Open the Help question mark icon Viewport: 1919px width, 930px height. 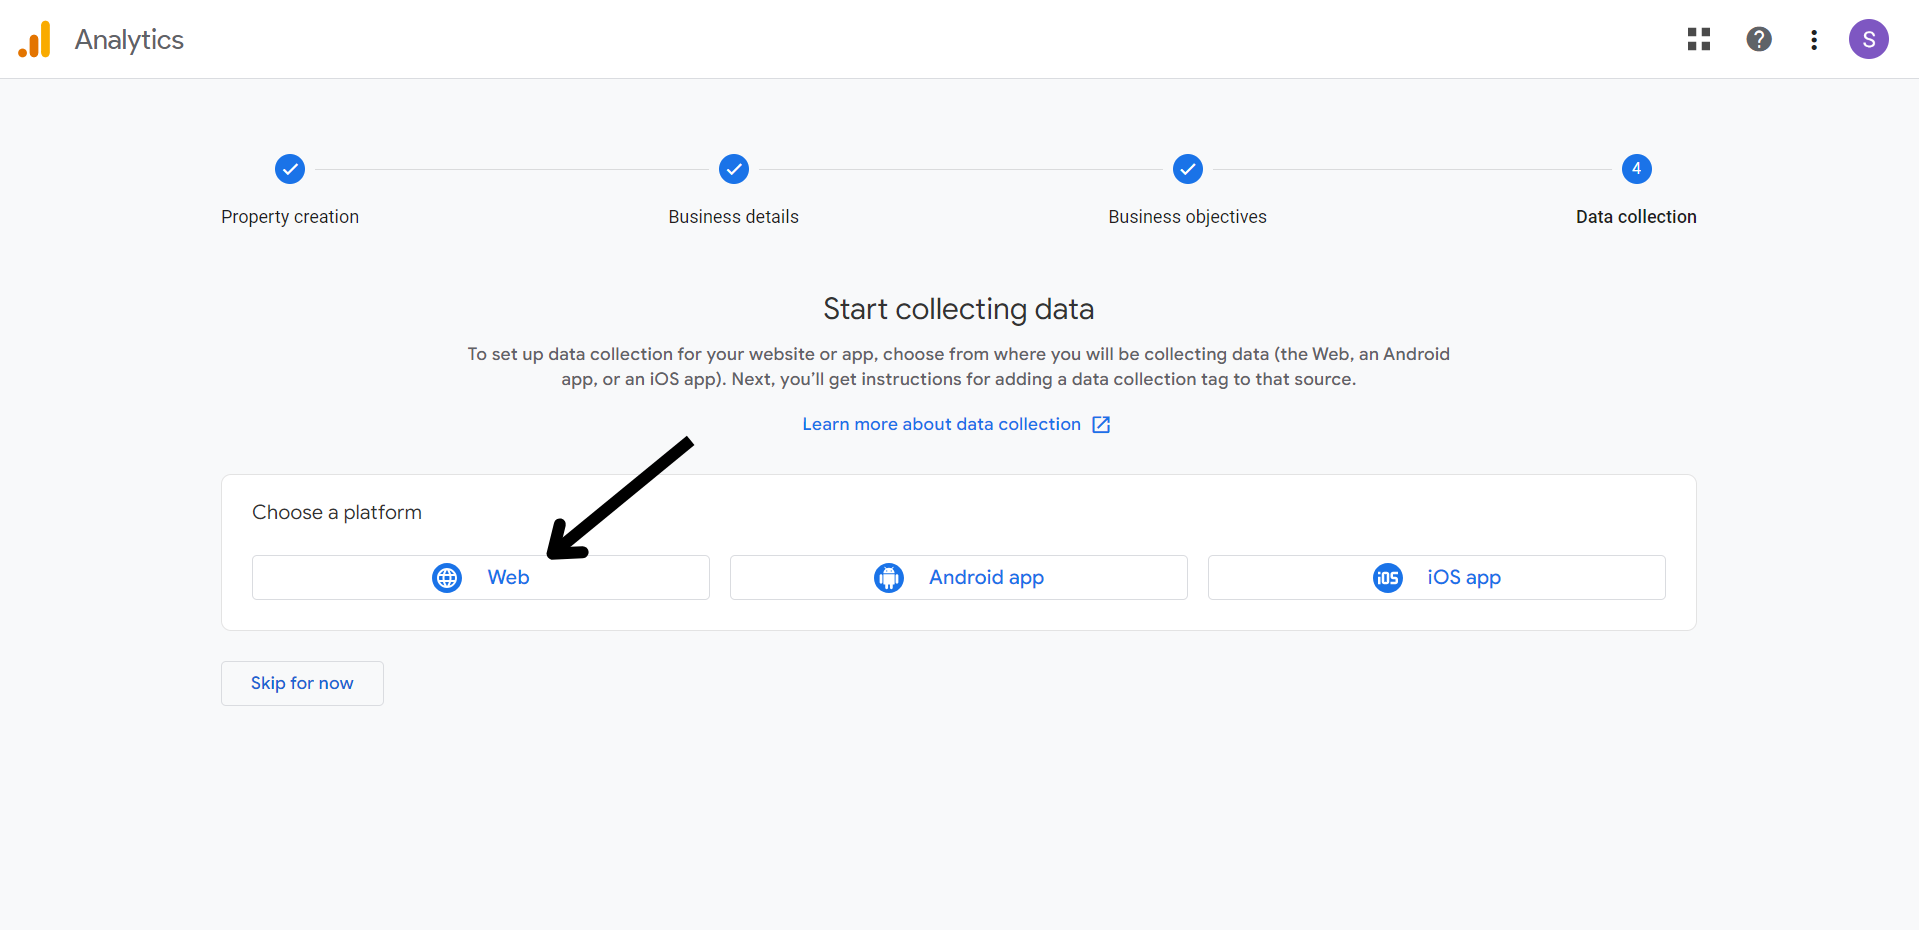pos(1758,39)
